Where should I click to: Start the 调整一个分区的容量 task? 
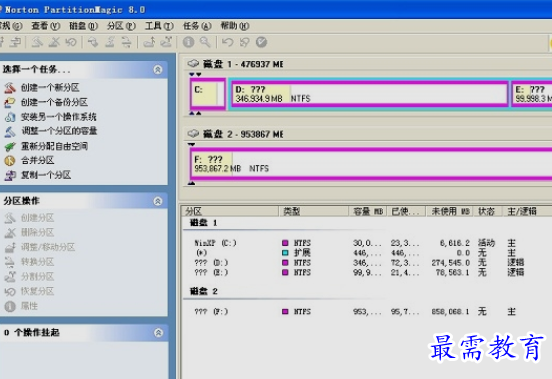click(x=59, y=131)
